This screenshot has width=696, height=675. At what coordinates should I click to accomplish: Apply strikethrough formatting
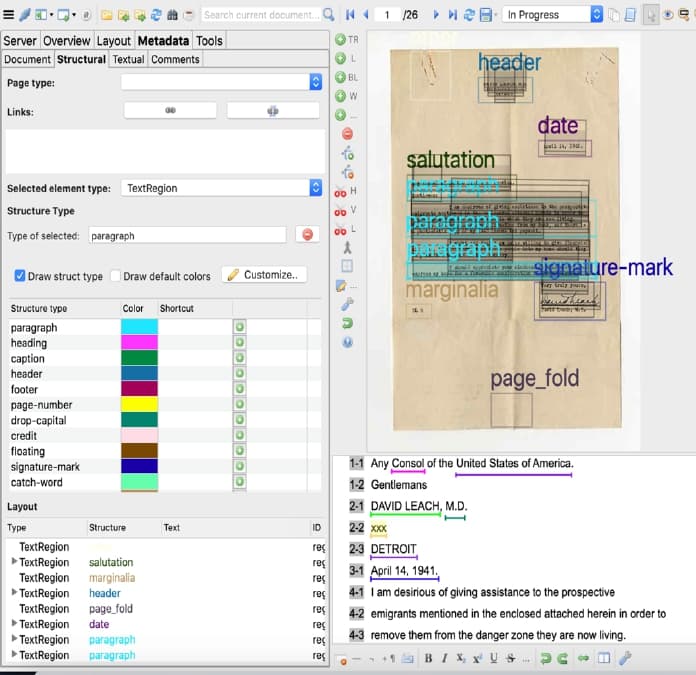(510, 658)
